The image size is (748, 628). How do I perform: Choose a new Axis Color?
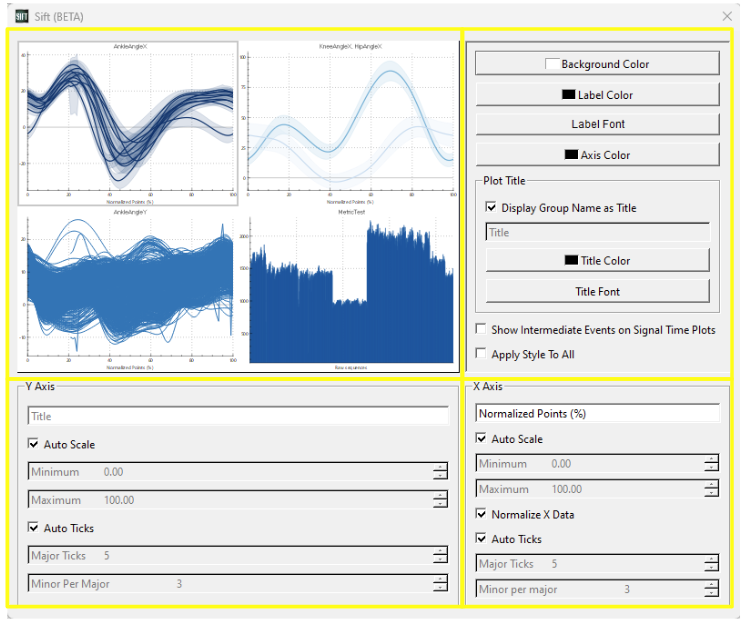[597, 155]
